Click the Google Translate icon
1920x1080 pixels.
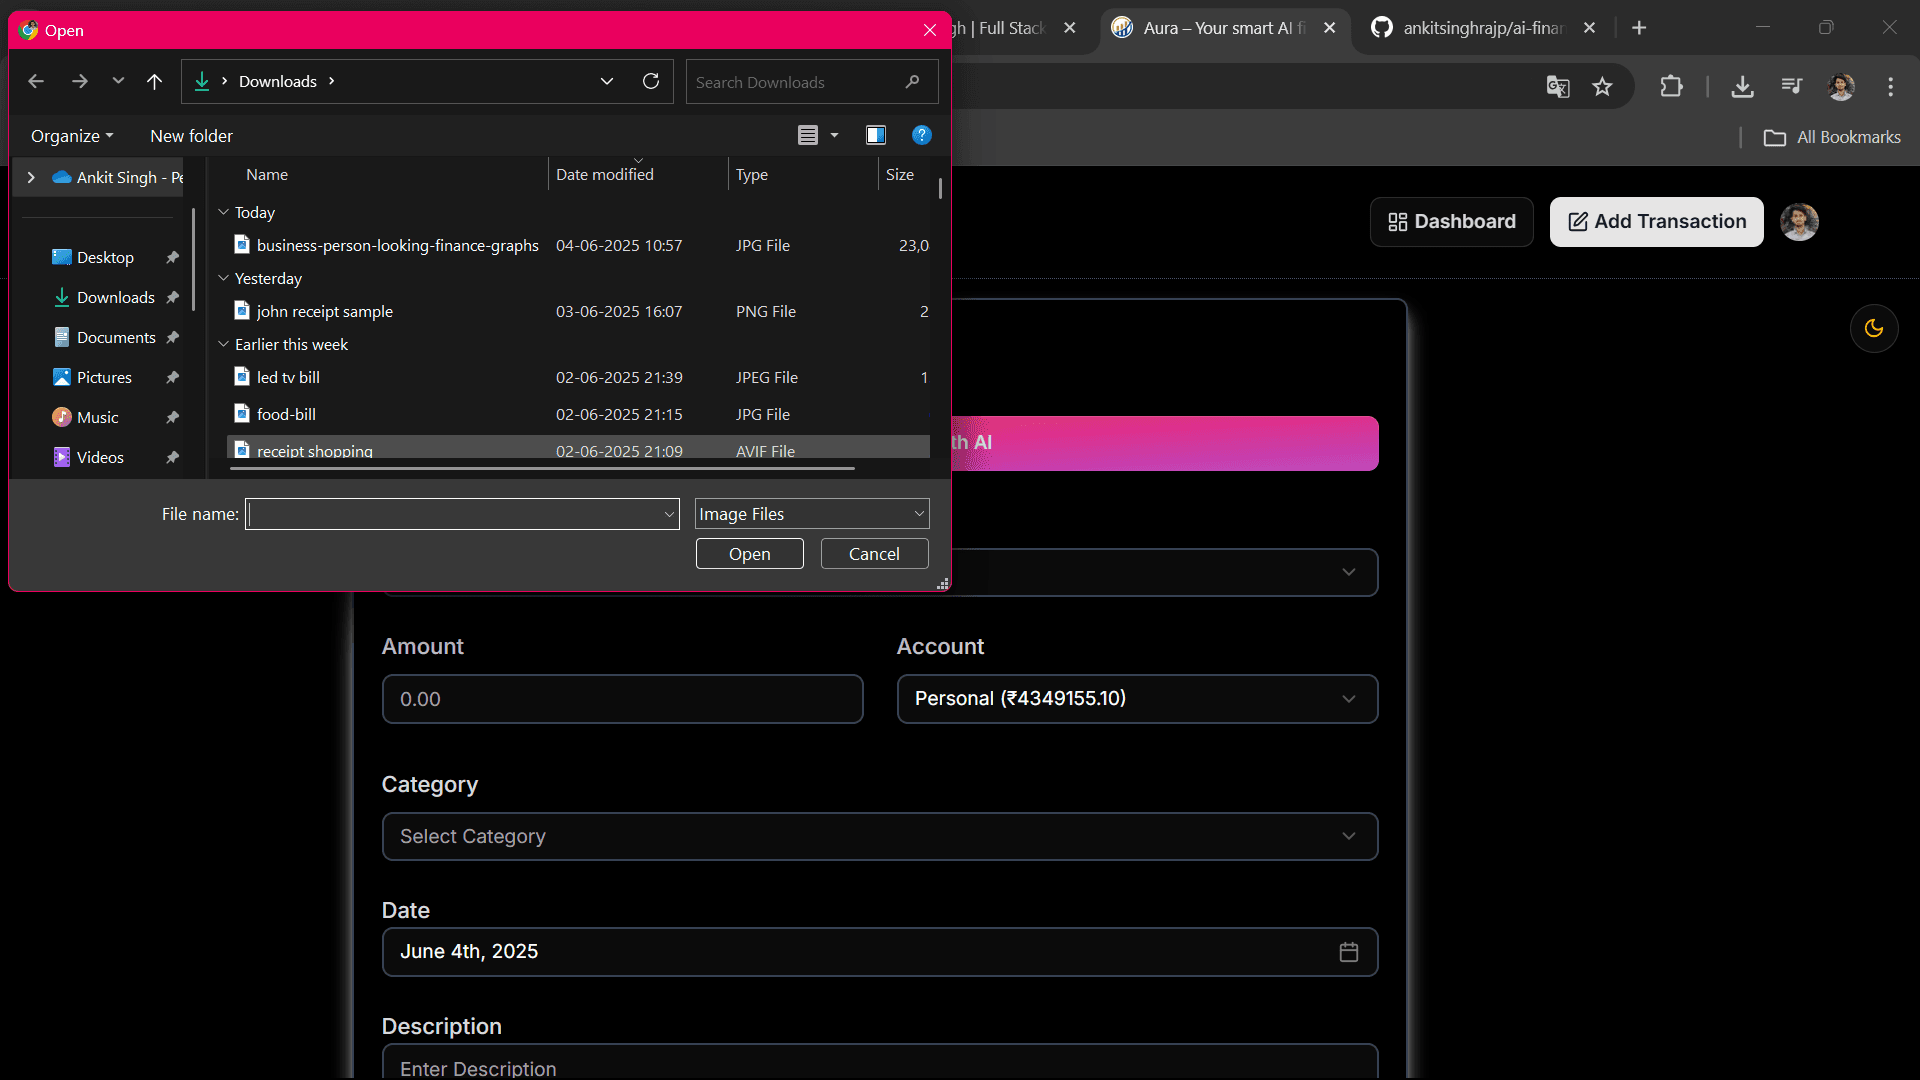(1557, 87)
